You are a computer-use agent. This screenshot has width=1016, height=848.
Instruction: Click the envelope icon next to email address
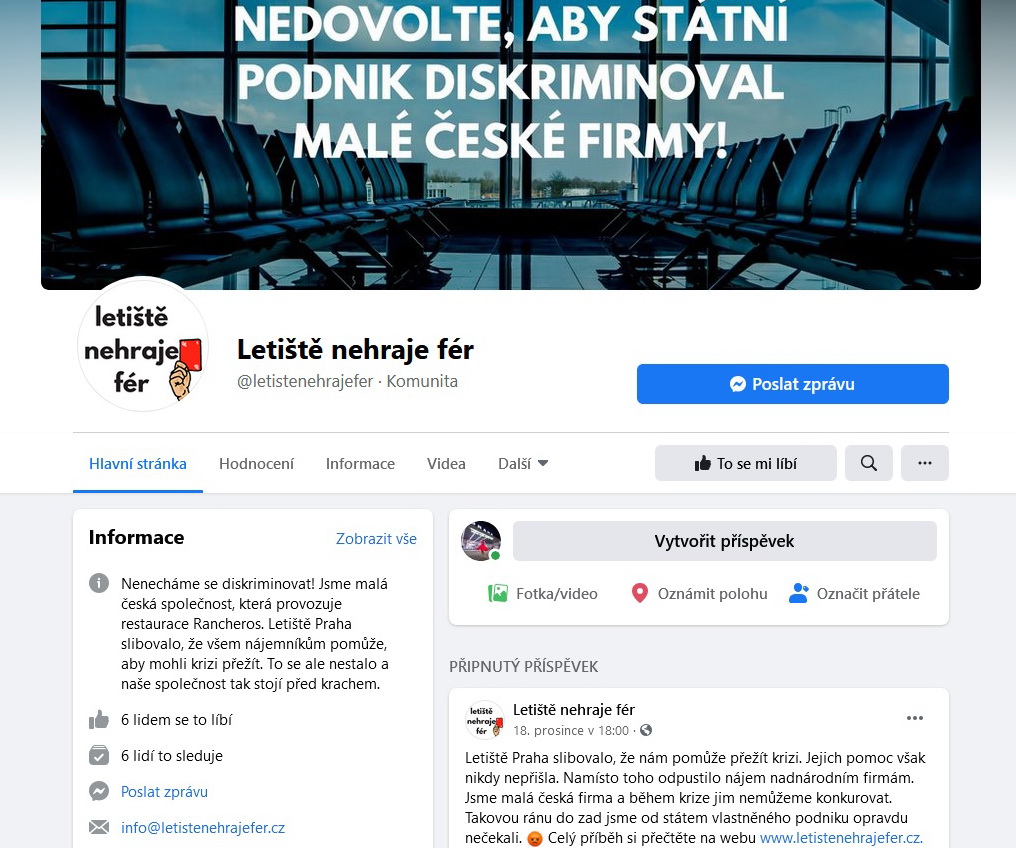click(98, 827)
